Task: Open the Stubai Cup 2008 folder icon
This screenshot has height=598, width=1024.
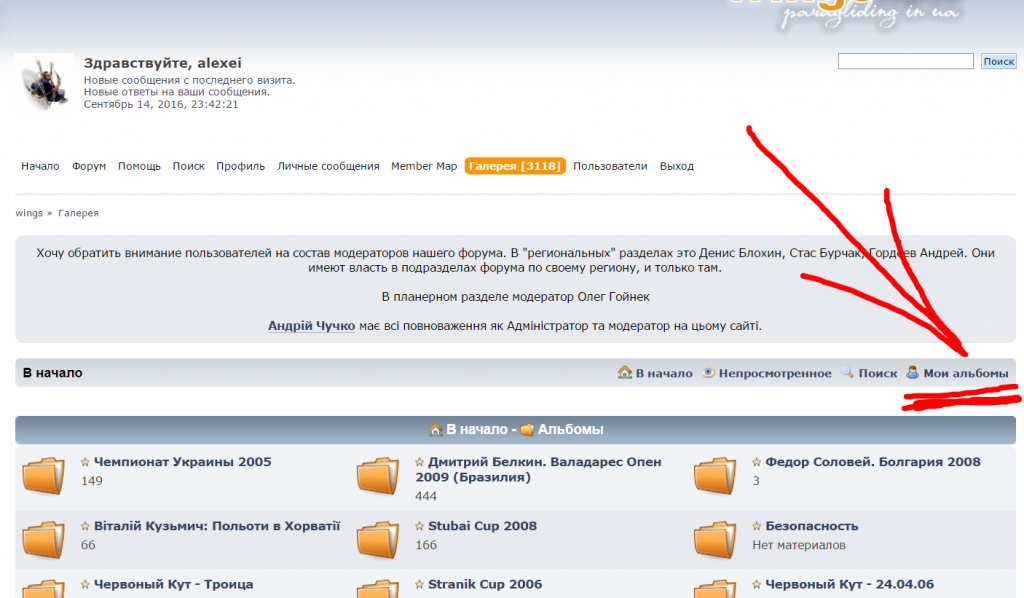Action: coord(379,539)
